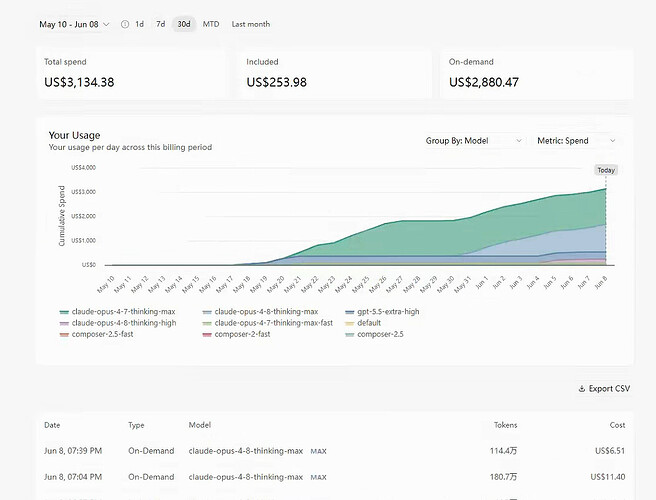
Task: Toggle claude-opus-4-8-thinking-max legend item
Action: click(x=260, y=312)
